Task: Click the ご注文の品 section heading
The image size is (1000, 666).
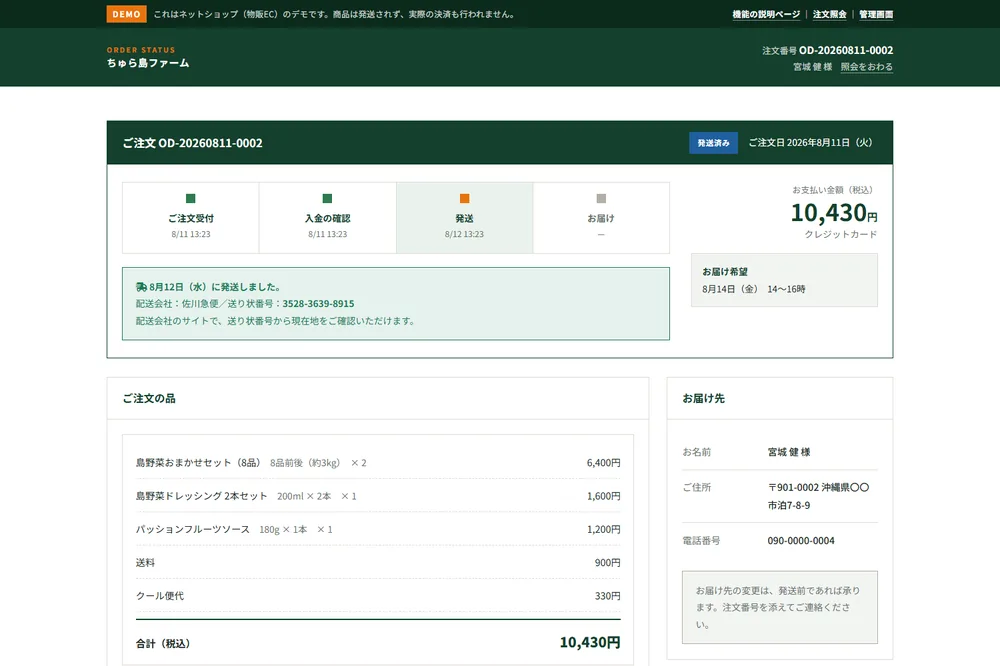Action: coord(149,398)
